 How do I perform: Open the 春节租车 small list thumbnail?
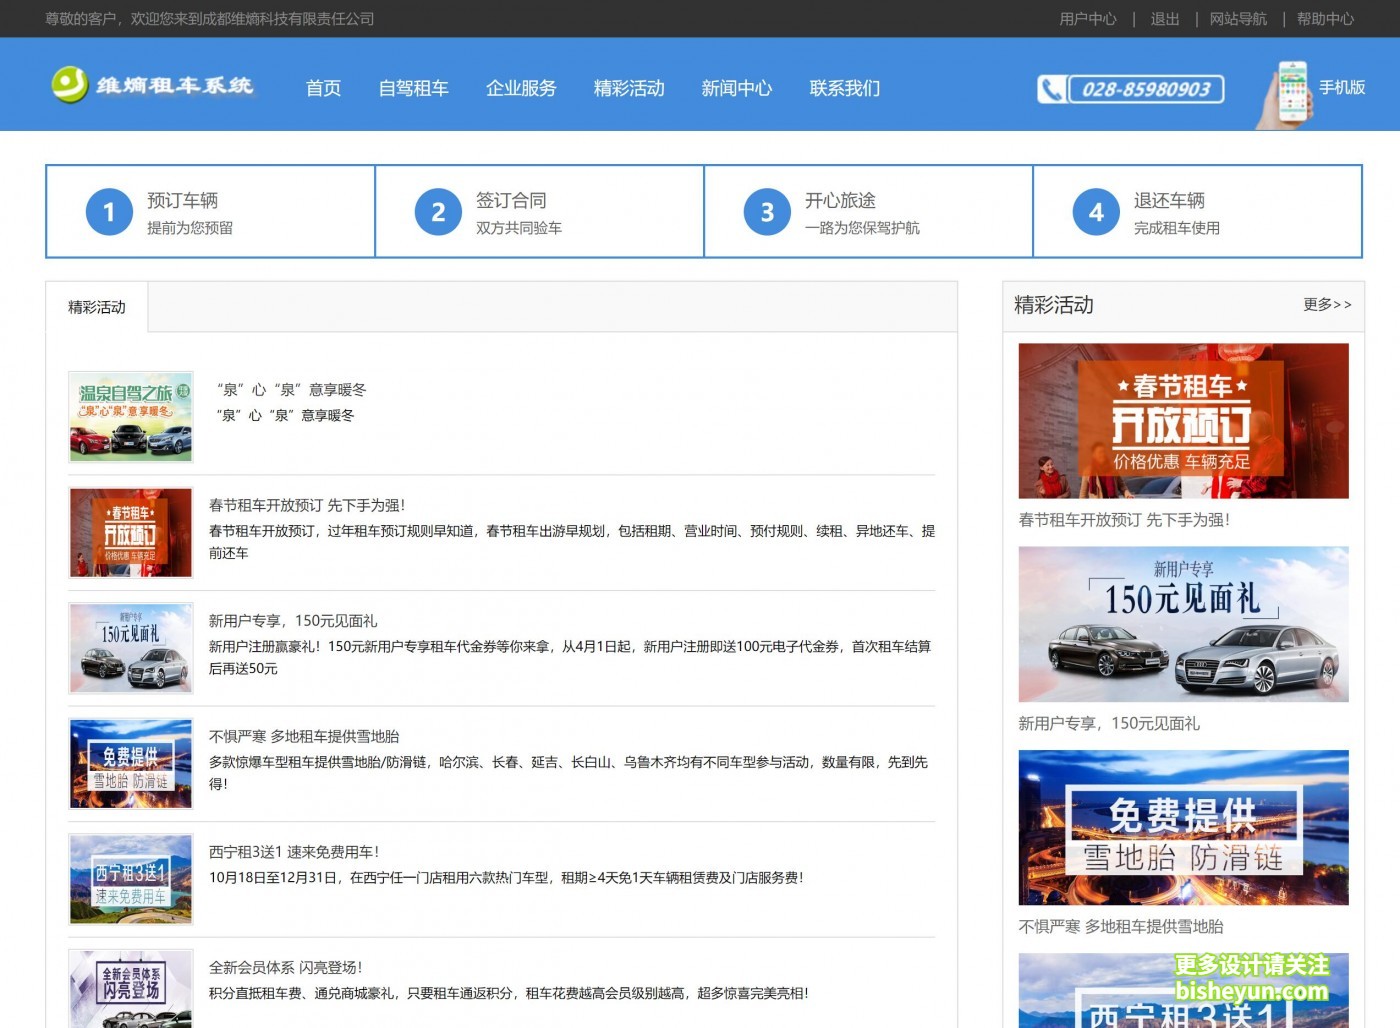tap(131, 533)
